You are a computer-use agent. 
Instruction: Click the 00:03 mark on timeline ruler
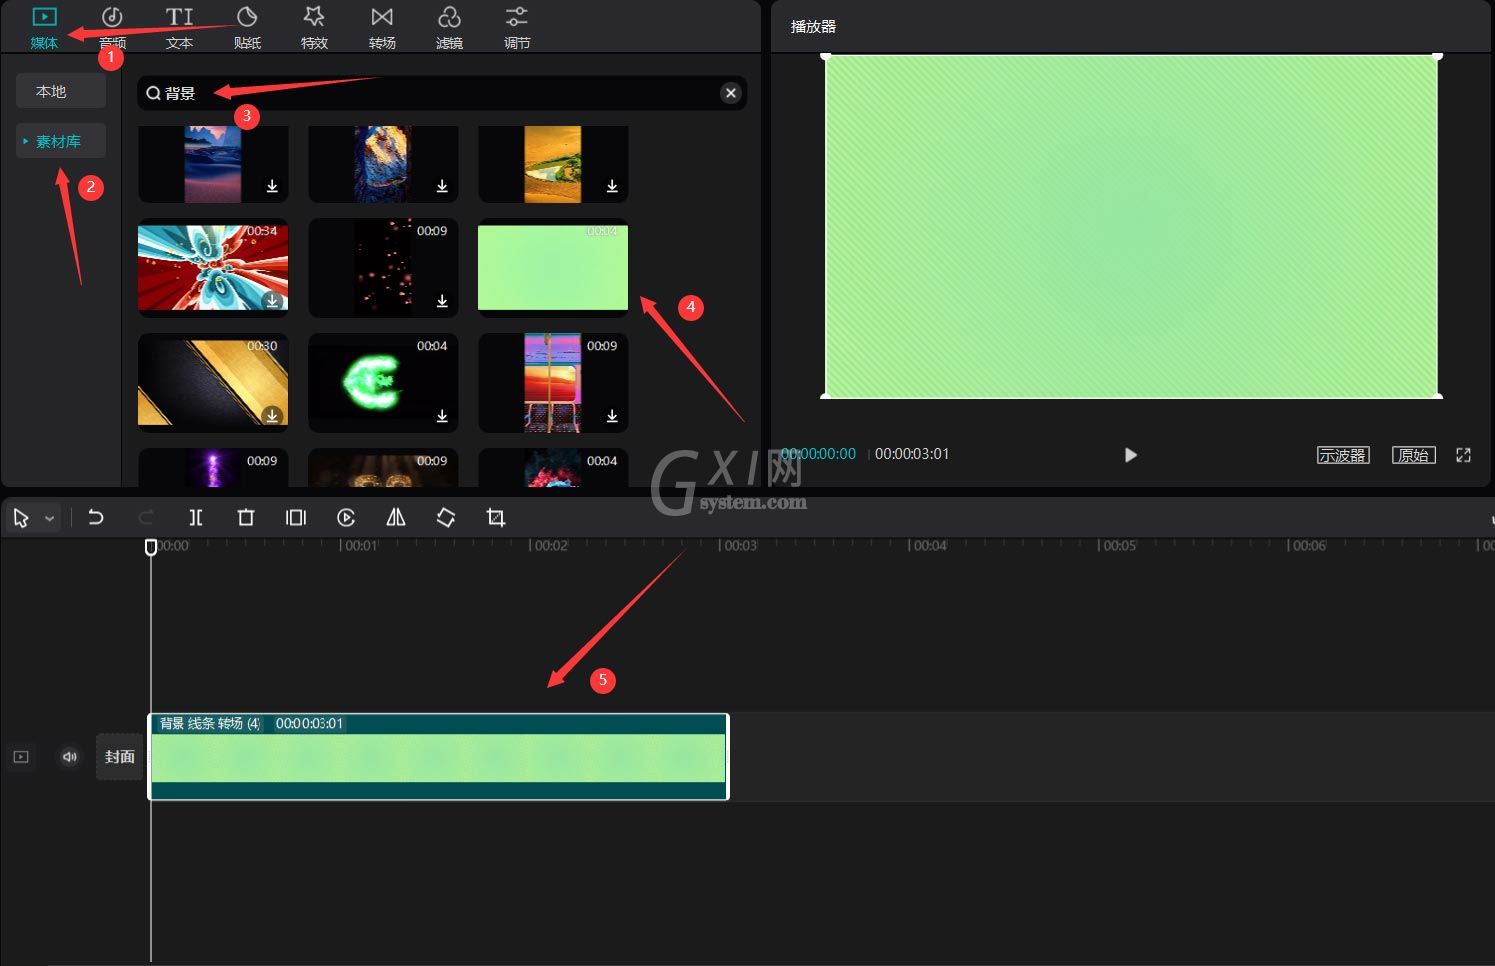[x=739, y=546]
